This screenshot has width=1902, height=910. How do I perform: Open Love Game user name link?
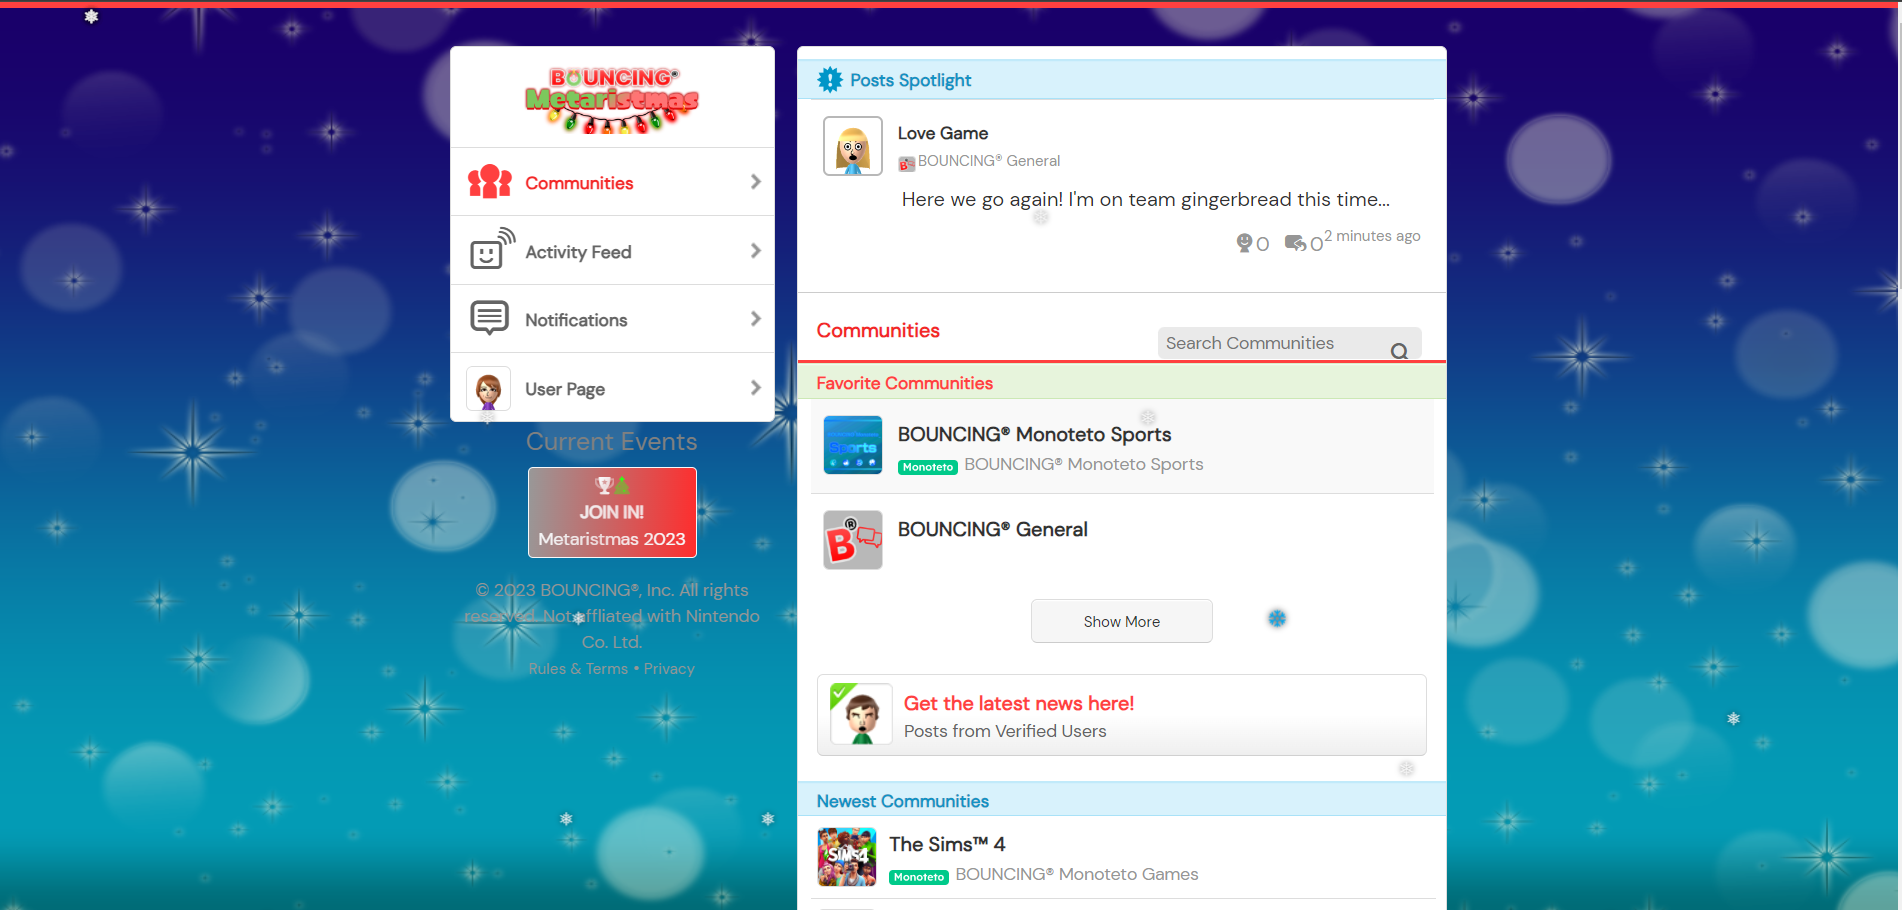pyautogui.click(x=943, y=133)
